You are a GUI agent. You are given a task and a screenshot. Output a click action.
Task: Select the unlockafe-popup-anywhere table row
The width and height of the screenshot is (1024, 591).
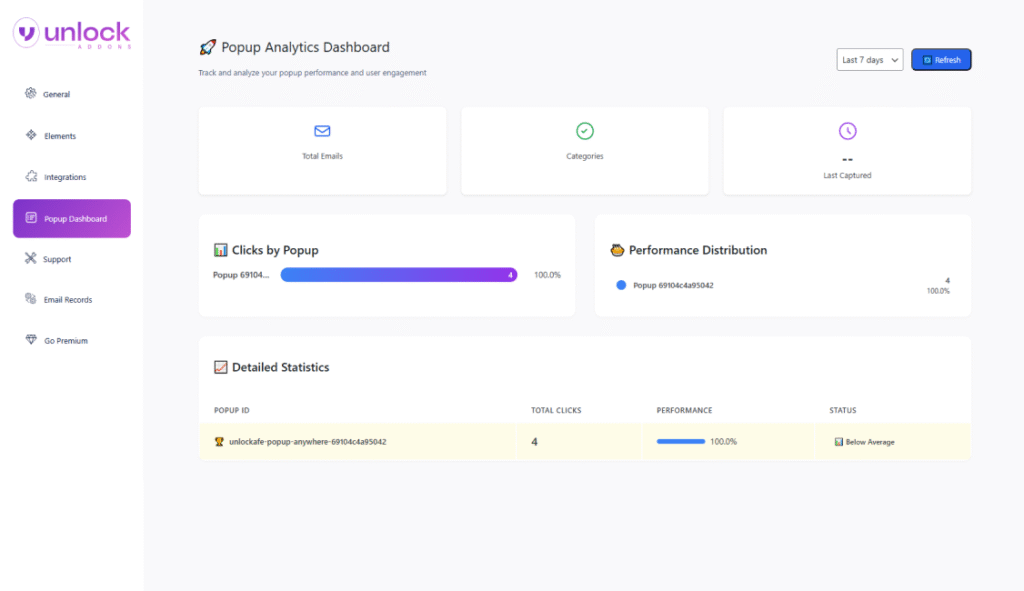tap(584, 441)
